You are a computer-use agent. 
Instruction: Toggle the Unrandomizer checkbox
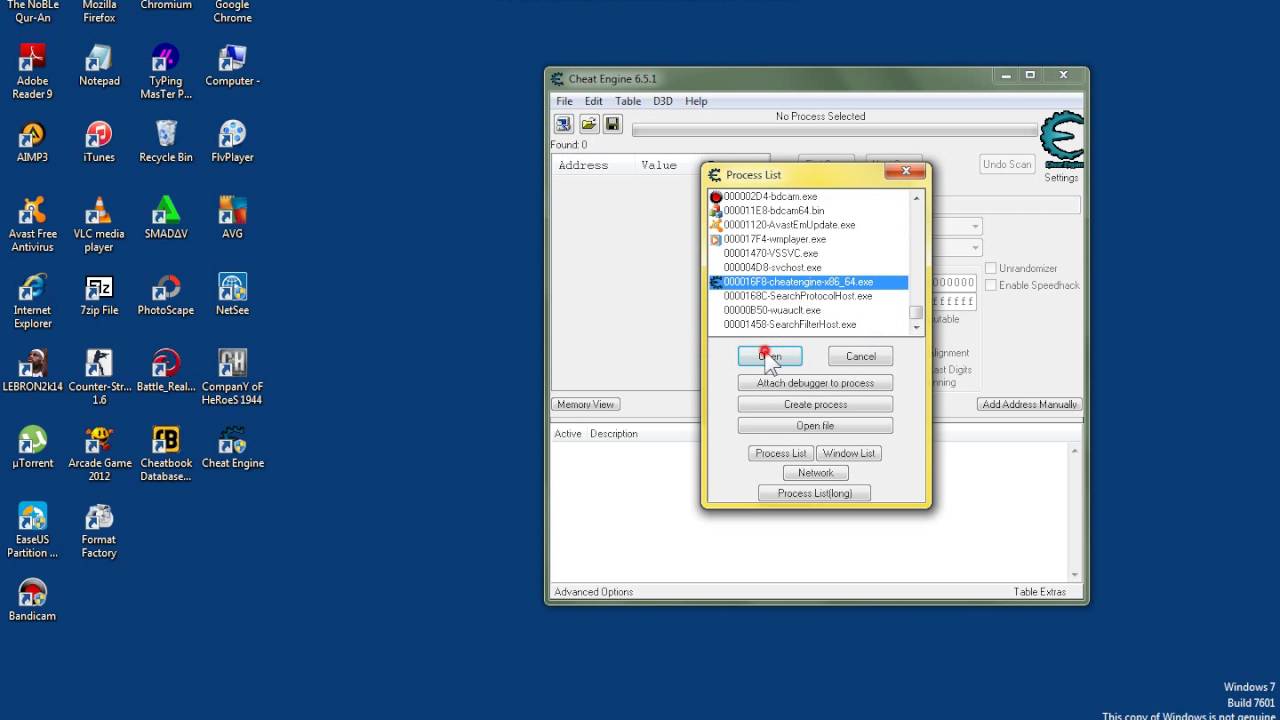991,268
